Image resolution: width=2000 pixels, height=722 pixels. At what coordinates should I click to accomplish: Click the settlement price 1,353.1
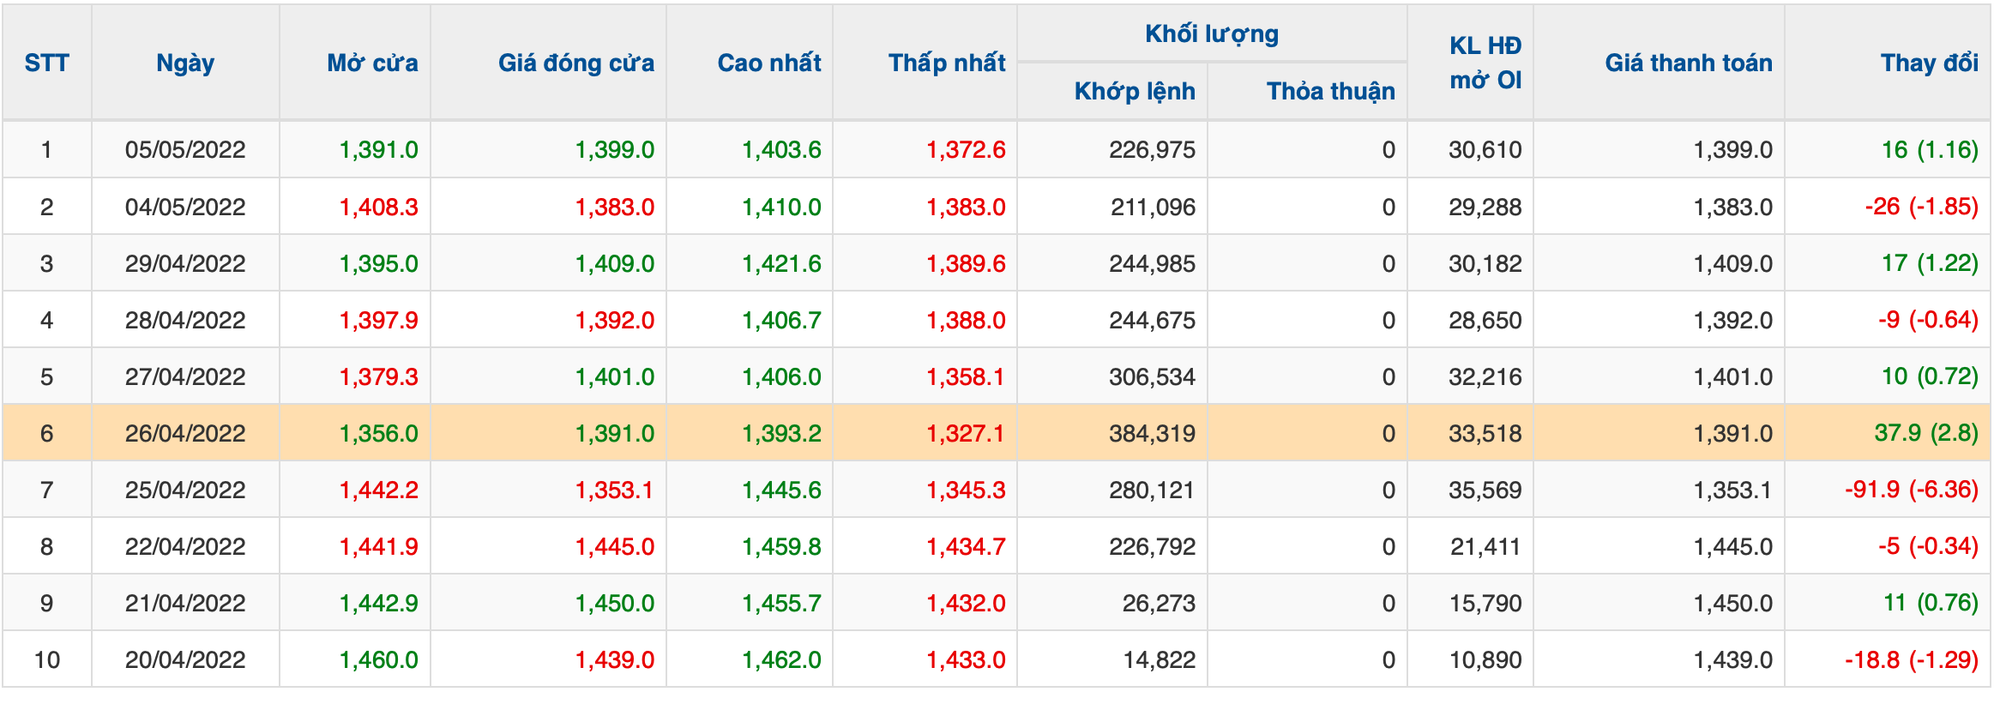1733,490
